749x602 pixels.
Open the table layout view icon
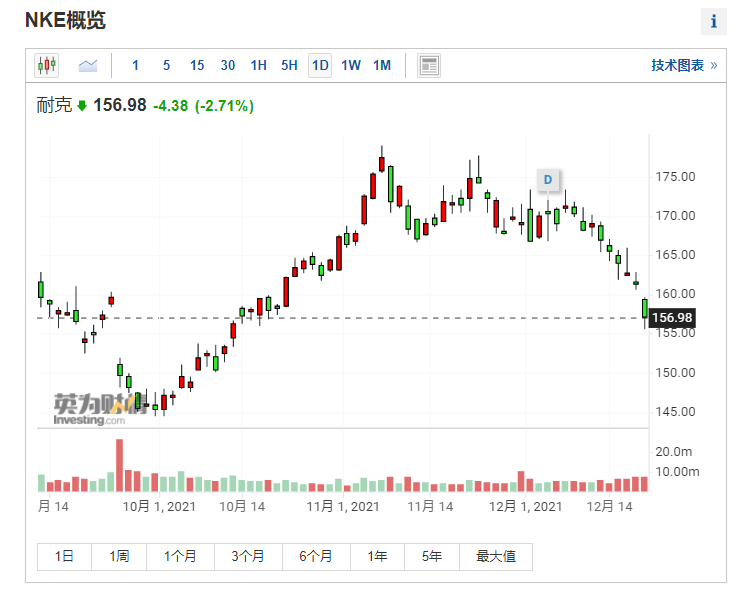tap(429, 65)
